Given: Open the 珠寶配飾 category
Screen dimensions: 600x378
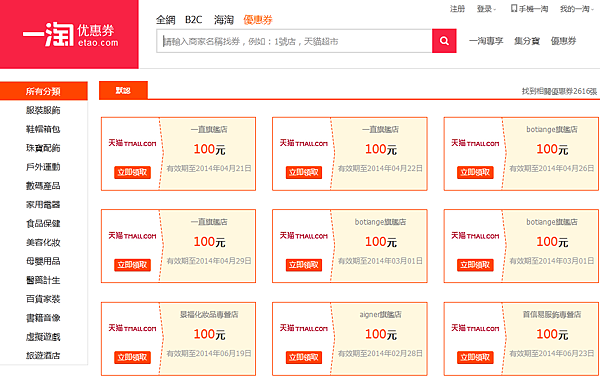Looking at the screenshot, I should click(43, 148).
